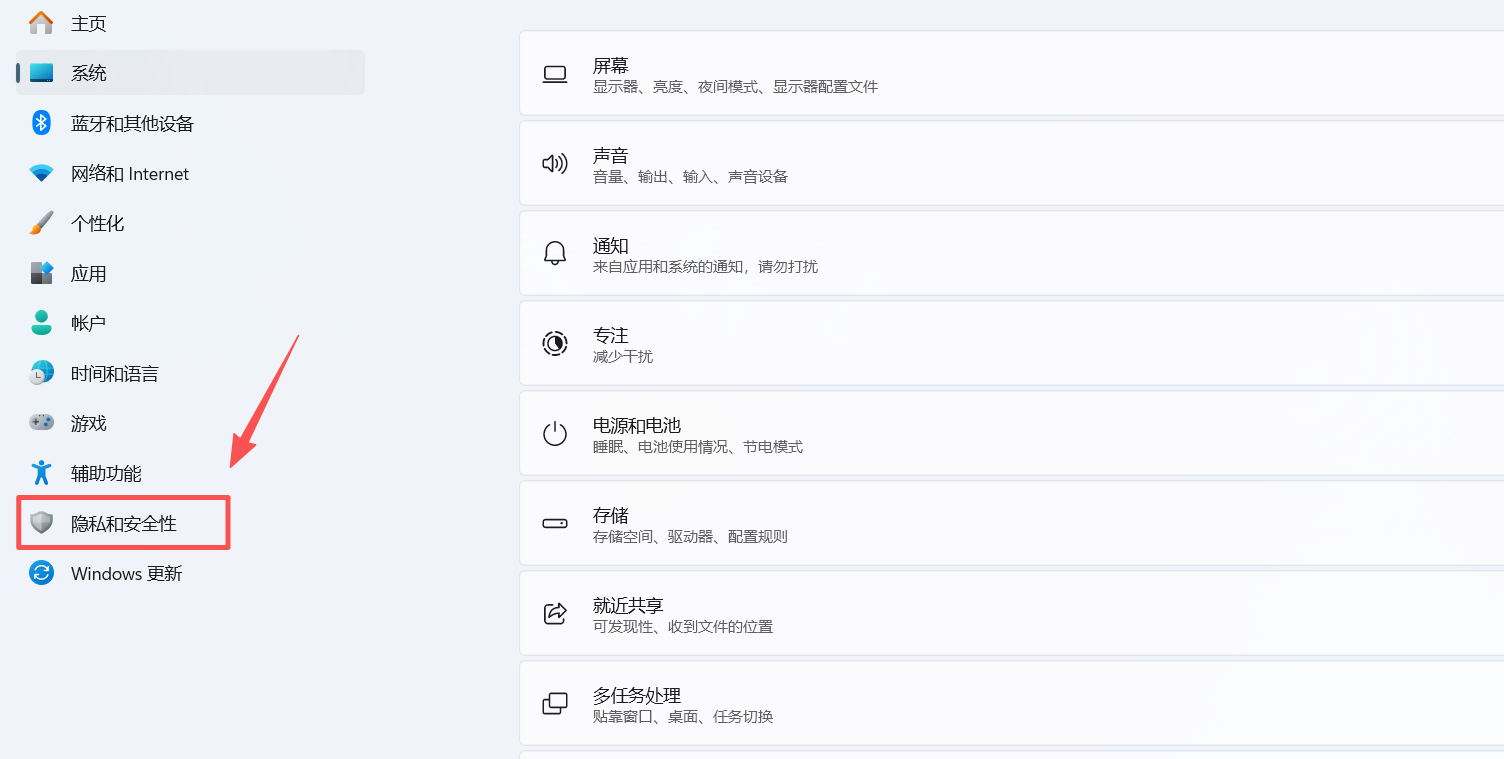1504x759 pixels.
Task: Choose the 辅助功能 label in sidebar
Action: click(x=106, y=474)
